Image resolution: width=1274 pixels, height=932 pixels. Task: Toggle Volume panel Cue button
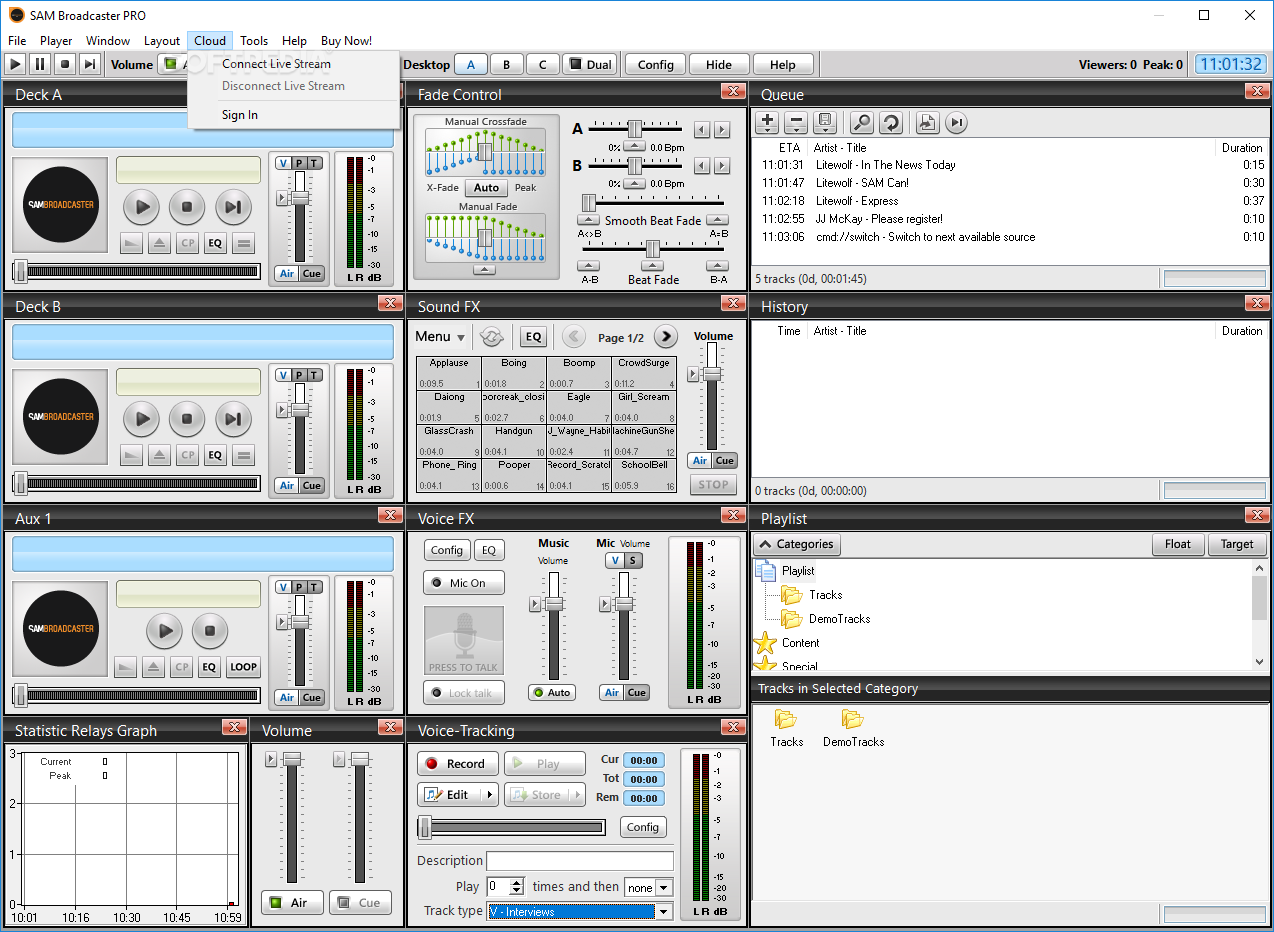pos(360,902)
